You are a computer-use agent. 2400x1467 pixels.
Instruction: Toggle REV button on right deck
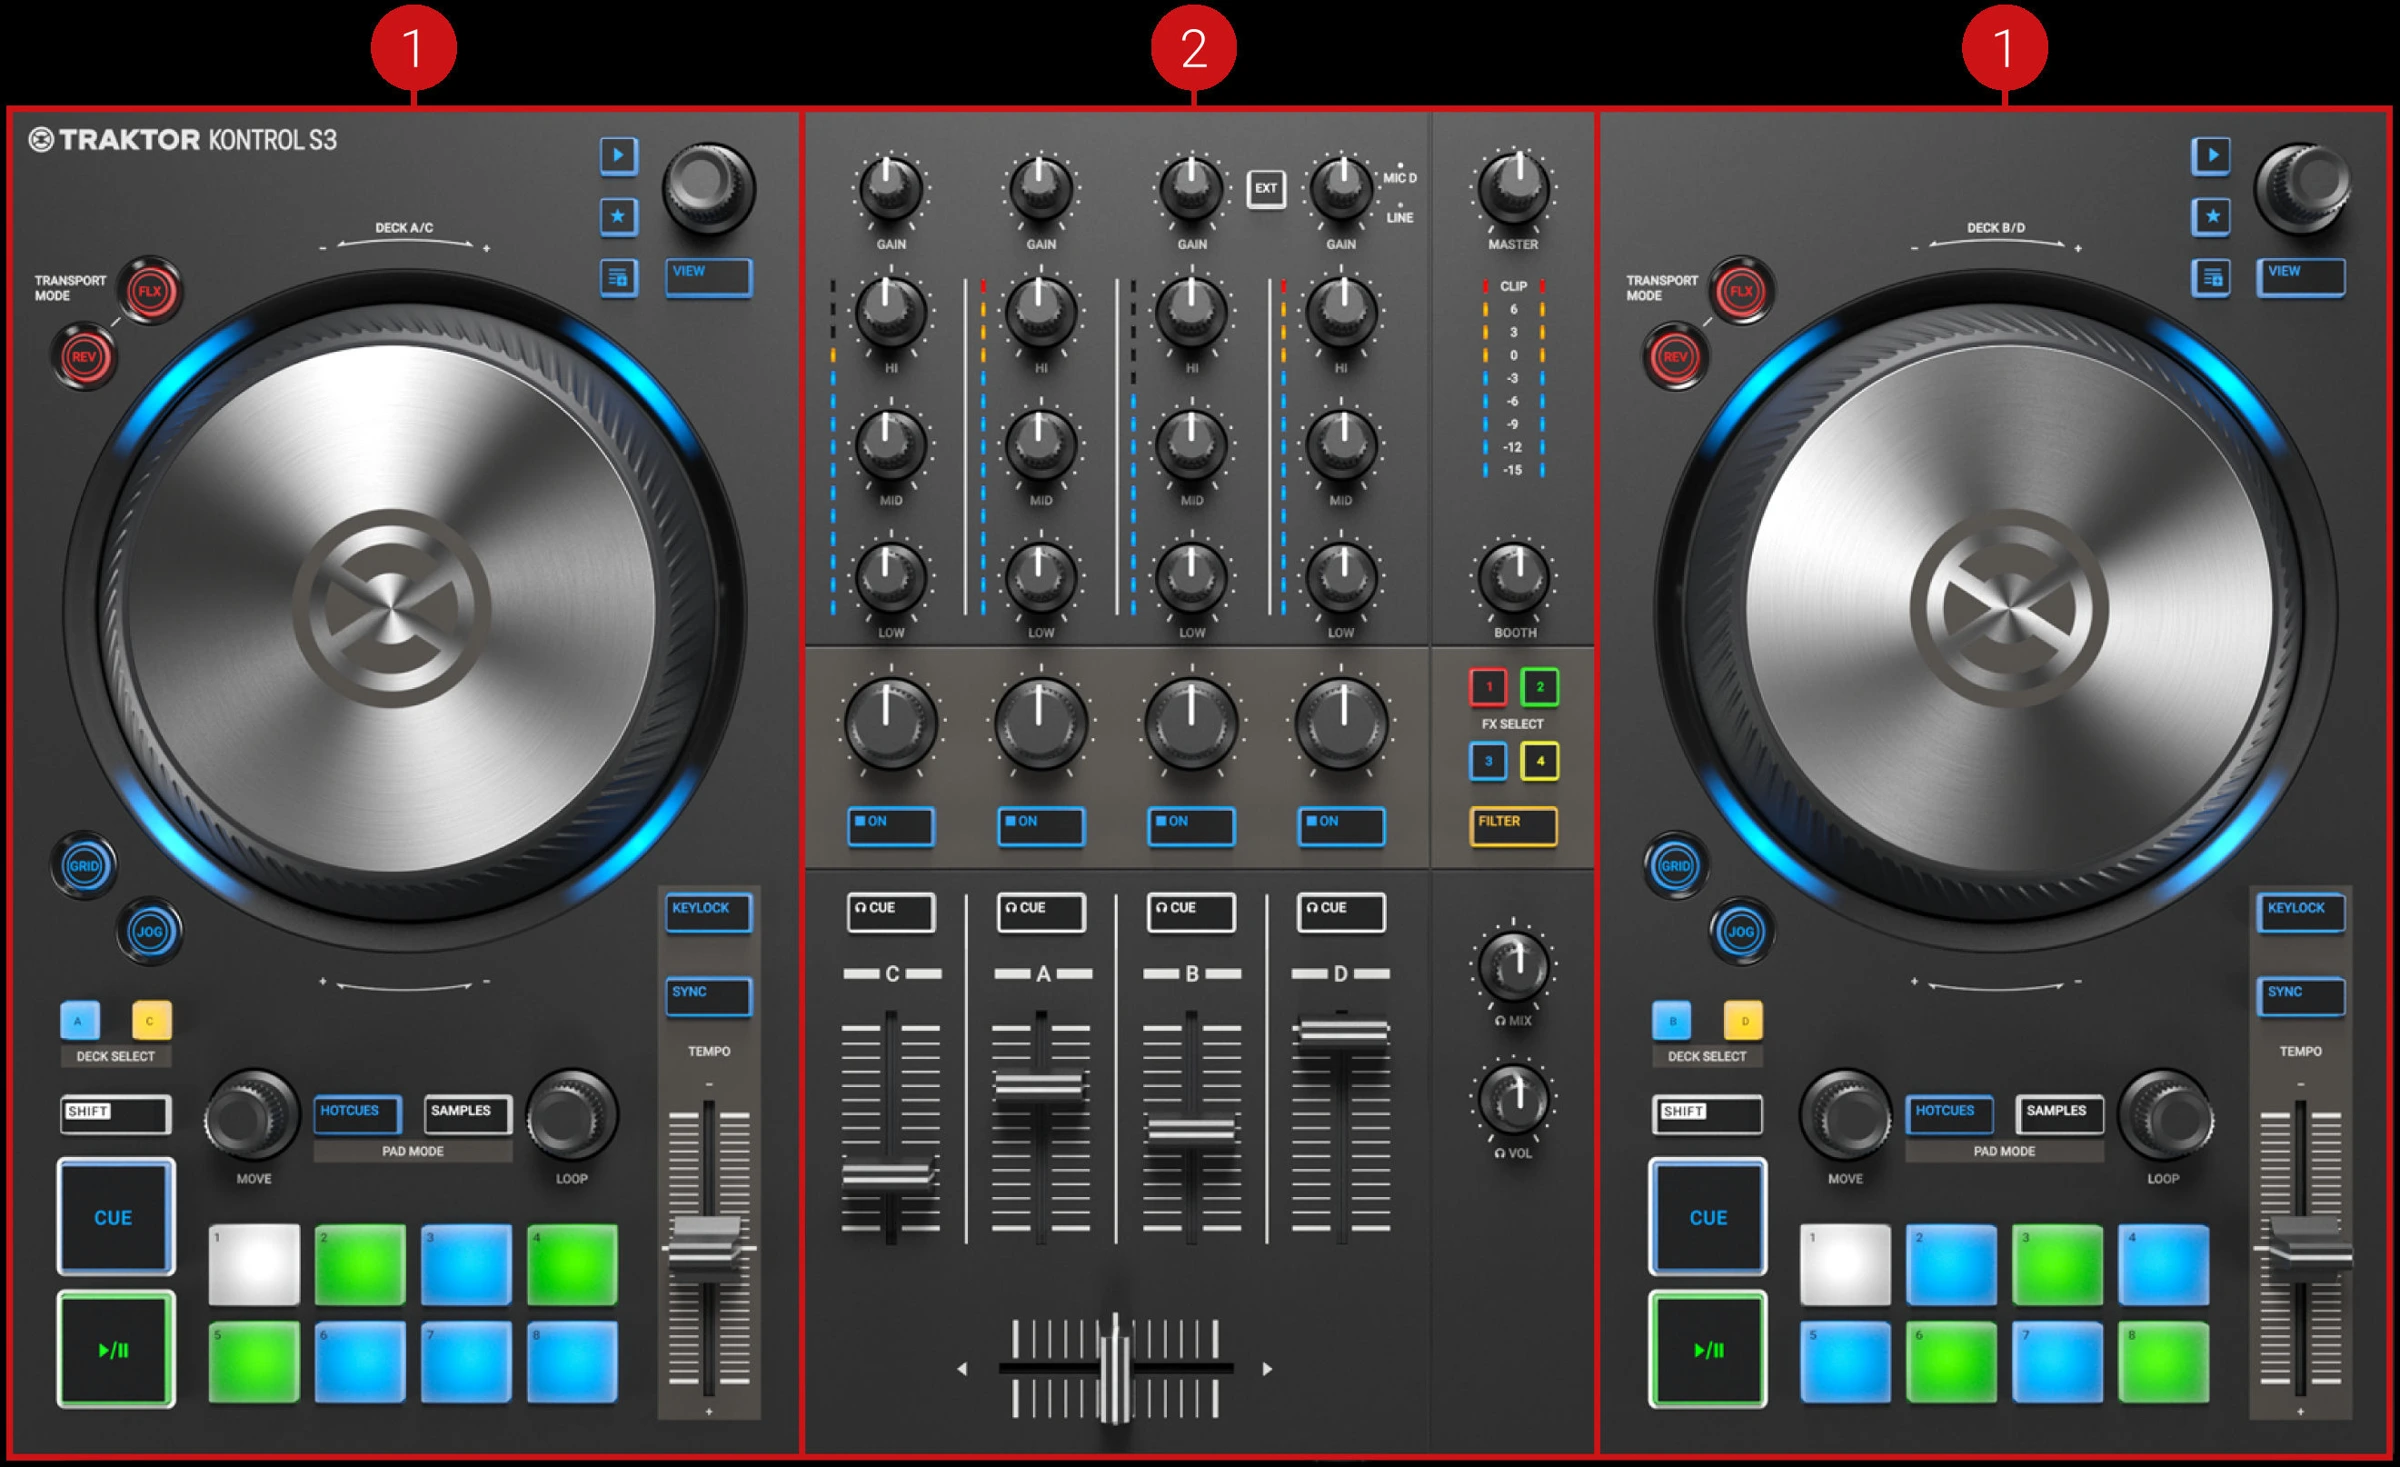(x=1676, y=357)
